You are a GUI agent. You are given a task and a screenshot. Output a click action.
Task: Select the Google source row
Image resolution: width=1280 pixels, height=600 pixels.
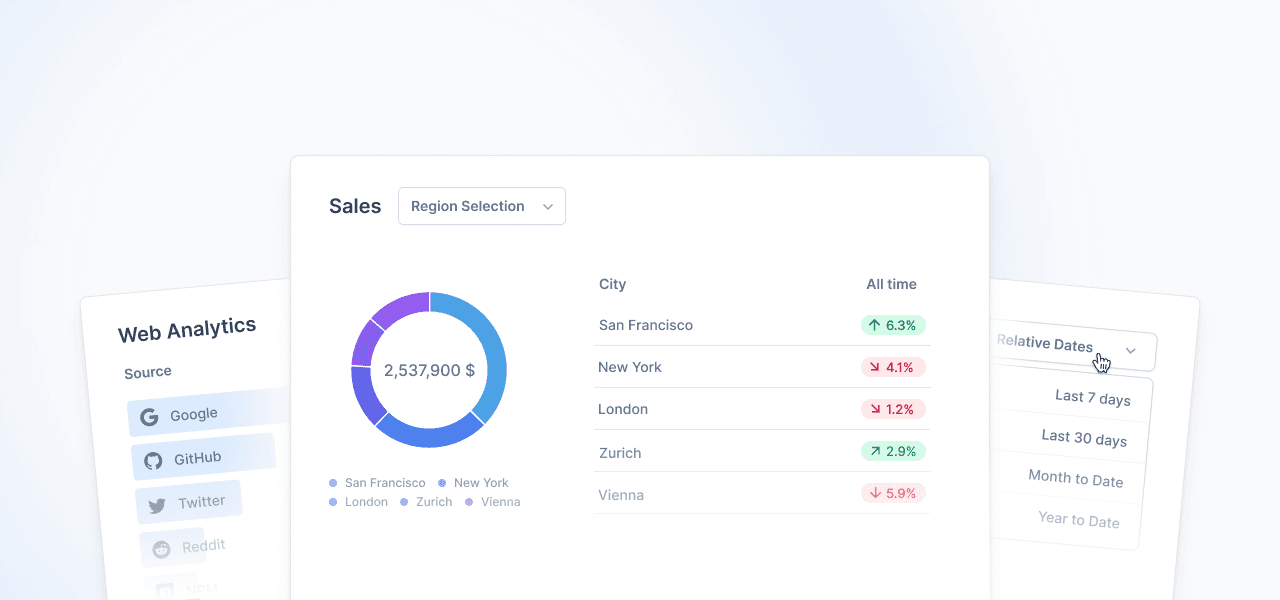point(207,413)
